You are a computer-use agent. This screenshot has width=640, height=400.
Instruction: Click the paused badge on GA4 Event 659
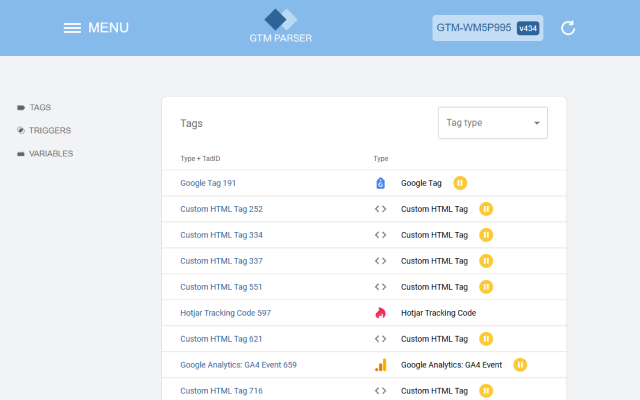[520, 365]
